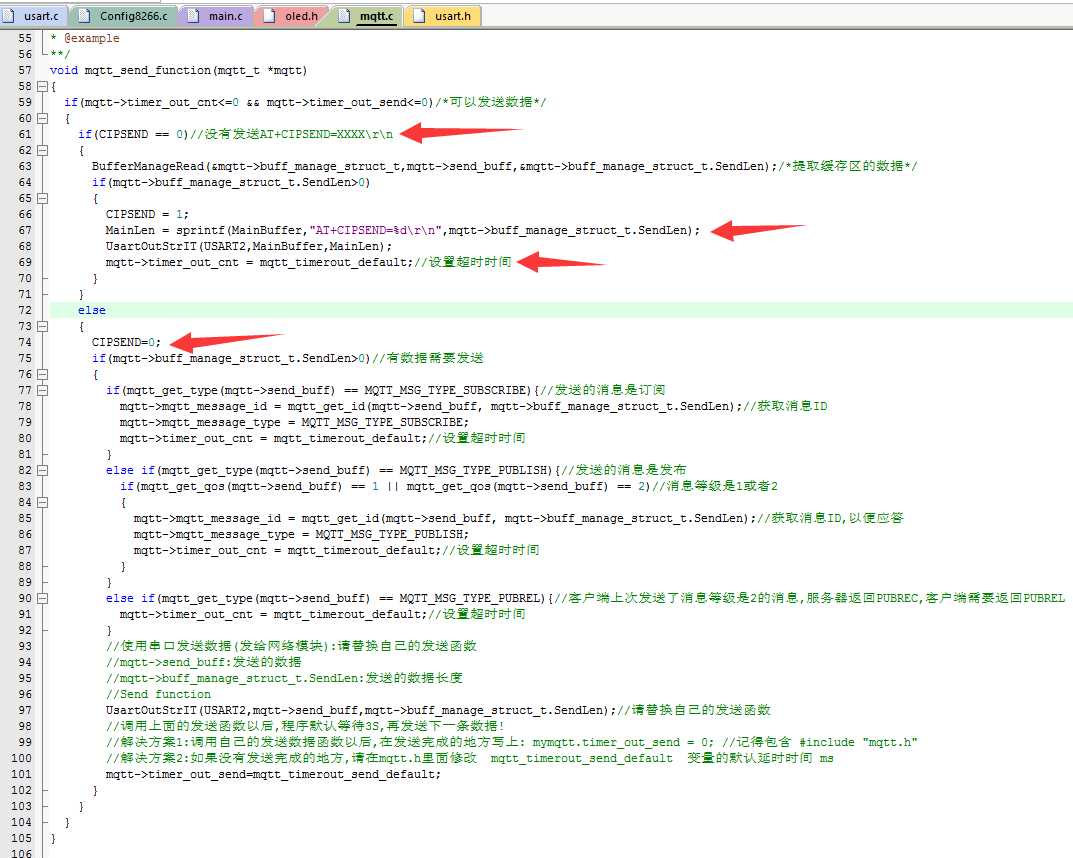Click the '@example' comment on line 55

92,38
